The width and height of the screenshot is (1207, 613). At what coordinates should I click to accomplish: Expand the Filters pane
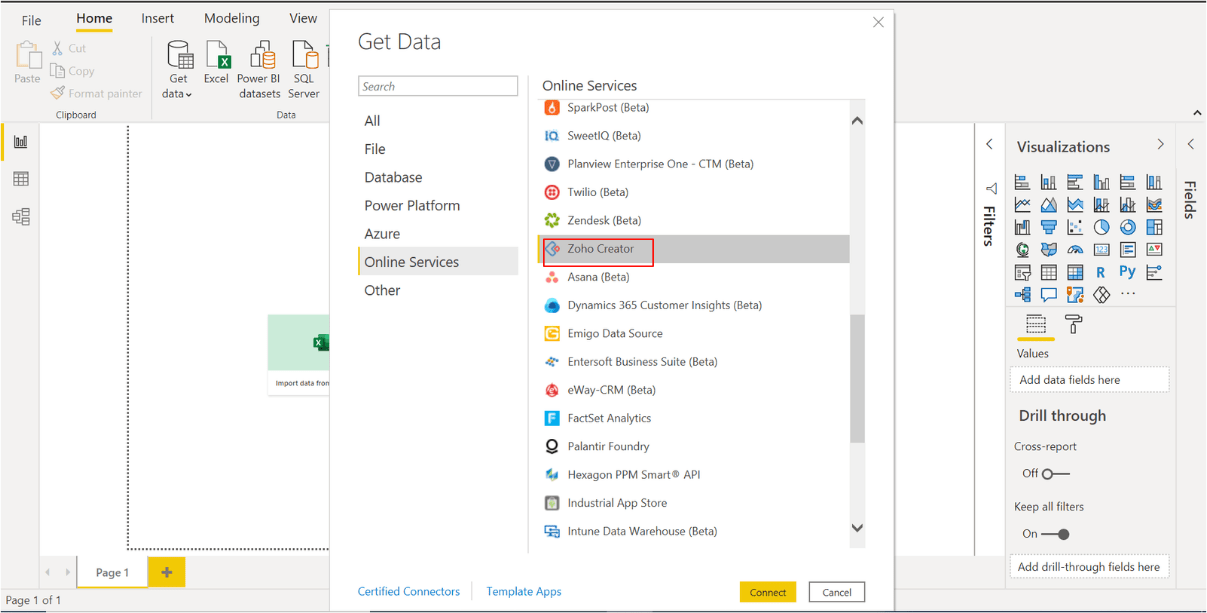pos(989,143)
